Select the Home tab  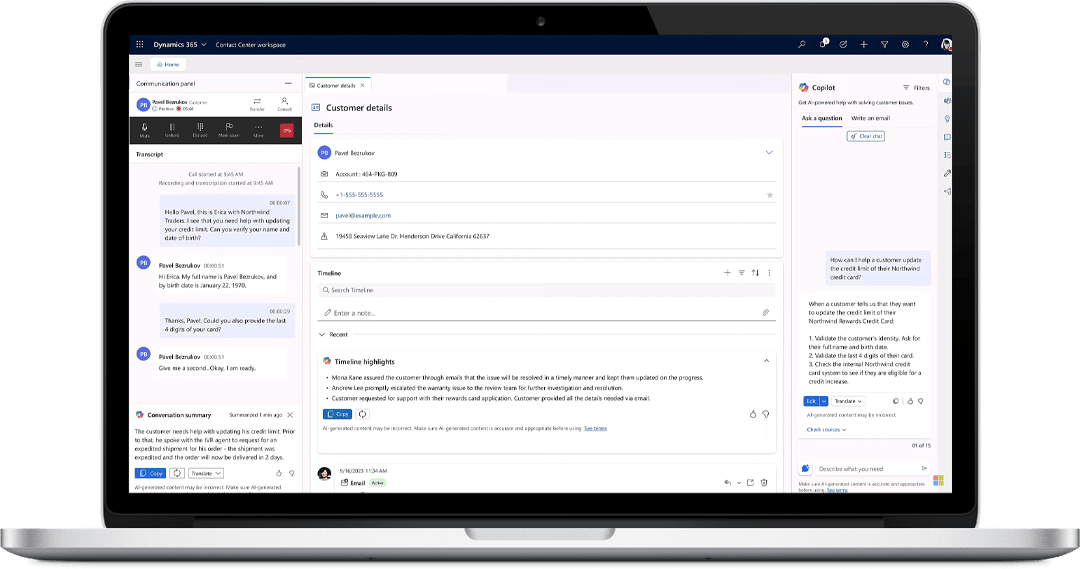pos(166,64)
